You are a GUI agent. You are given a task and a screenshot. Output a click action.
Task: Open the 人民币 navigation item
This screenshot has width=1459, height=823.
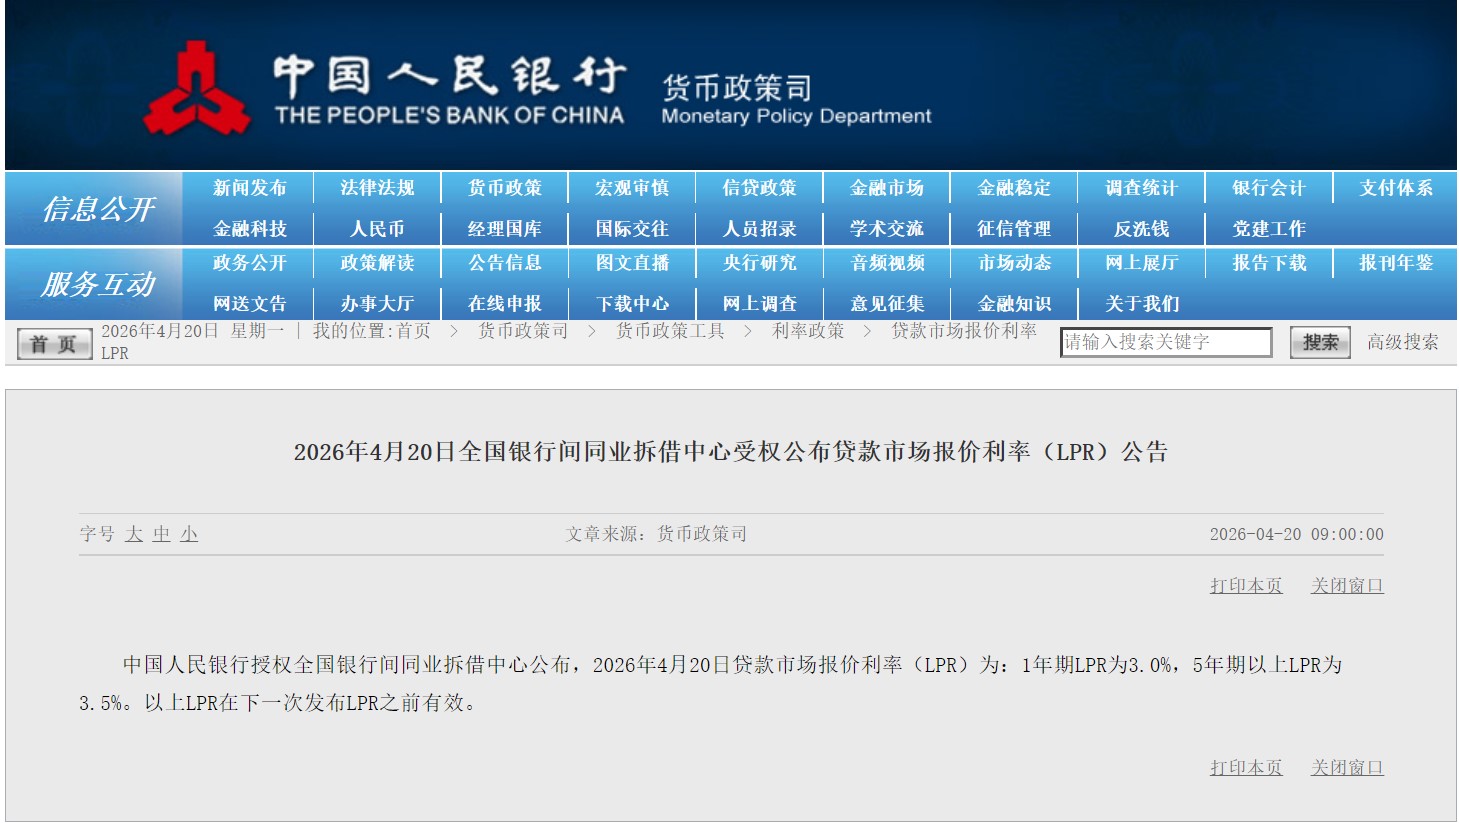click(376, 227)
